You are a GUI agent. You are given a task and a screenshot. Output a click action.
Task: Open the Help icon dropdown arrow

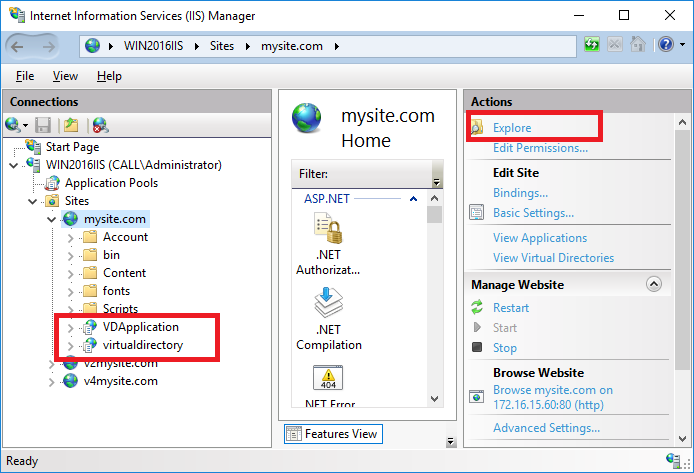point(682,44)
